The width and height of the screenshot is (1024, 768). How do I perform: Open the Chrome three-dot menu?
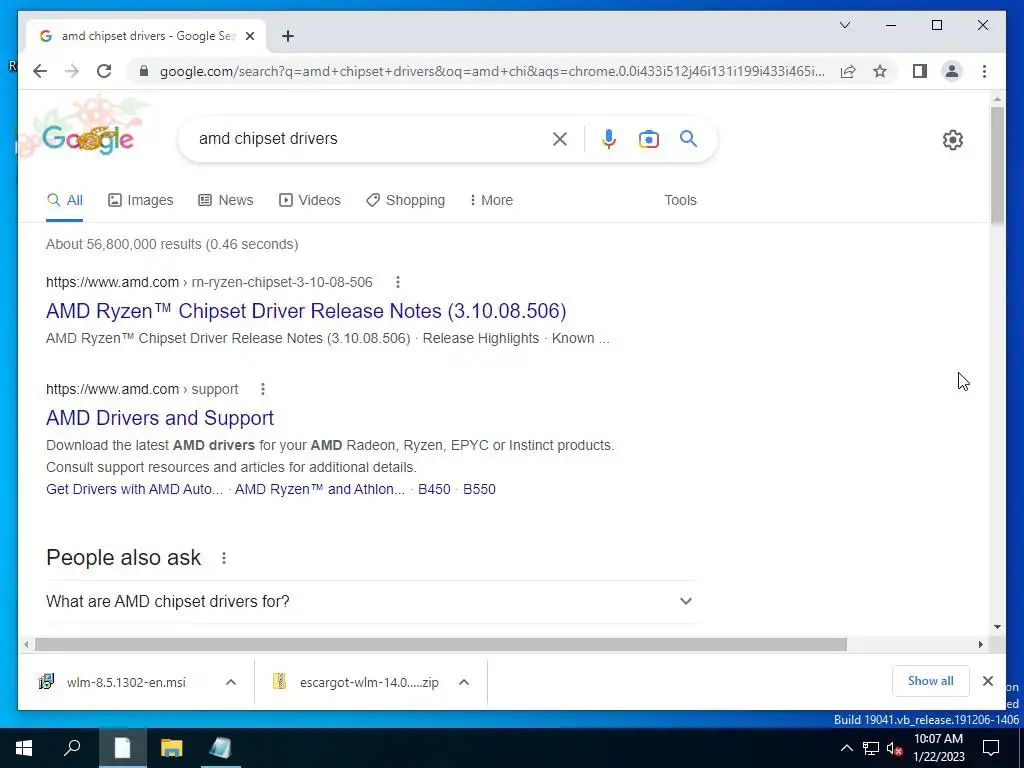pyautogui.click(x=984, y=71)
